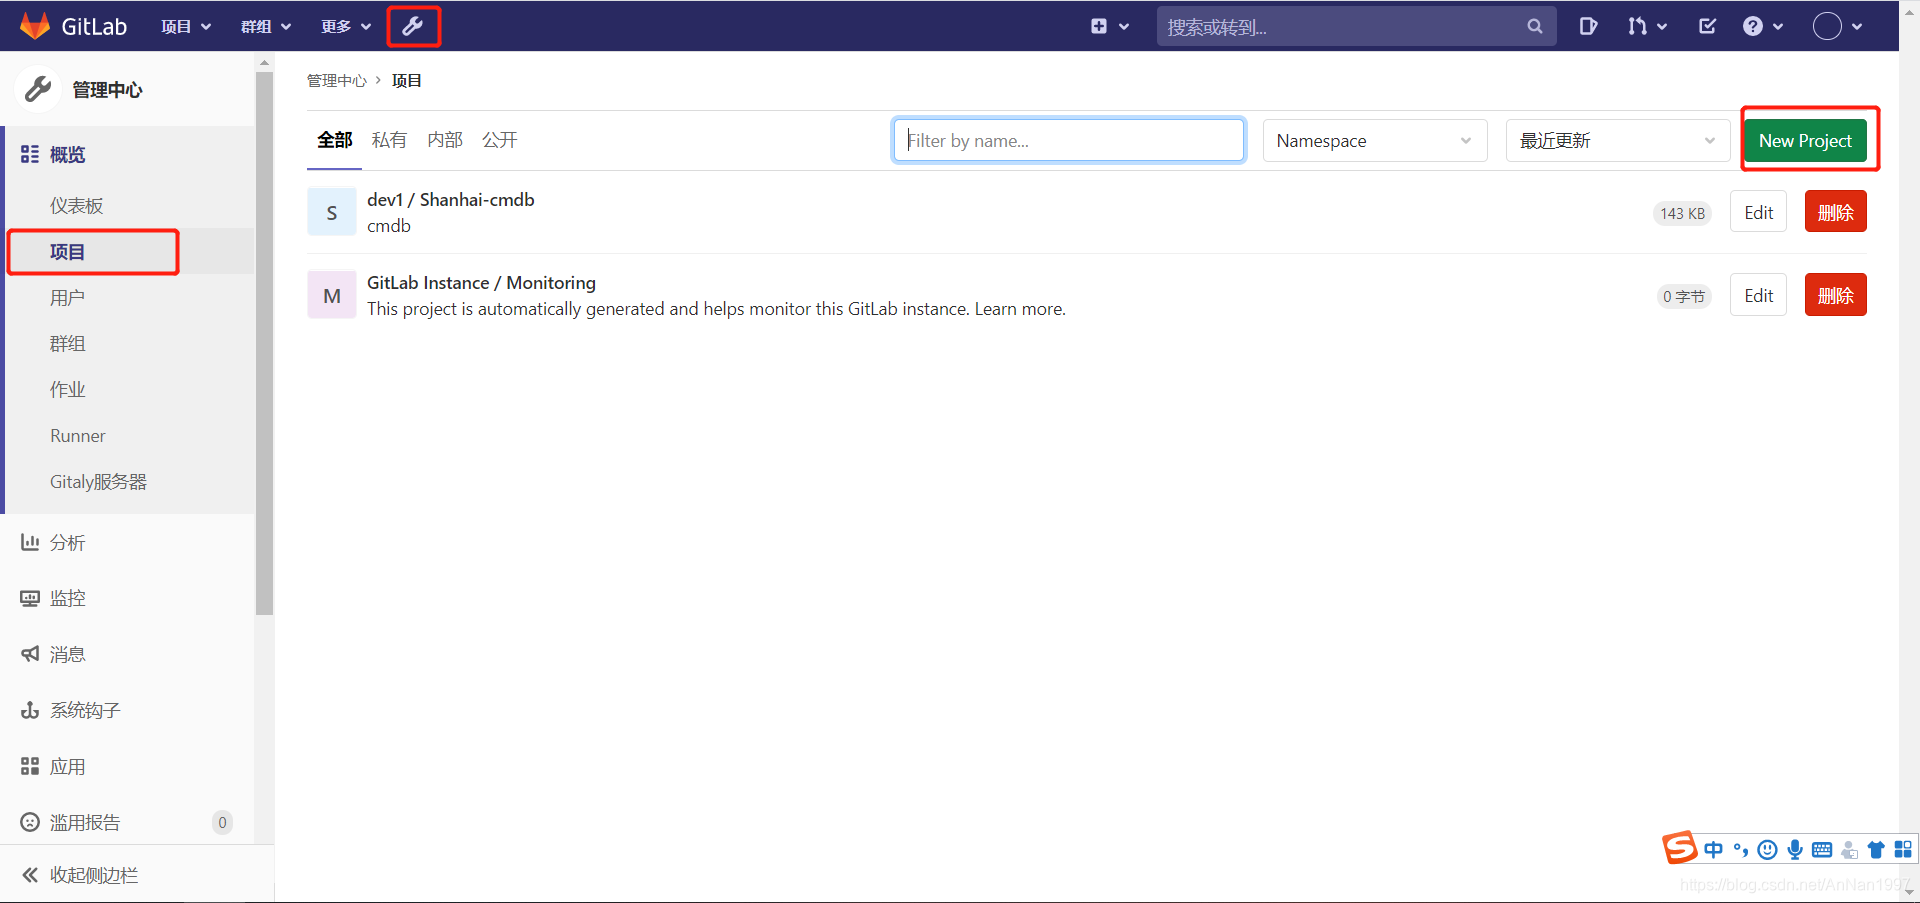Select 用户 in the sidebar
This screenshot has width=1920, height=903.
coord(68,297)
